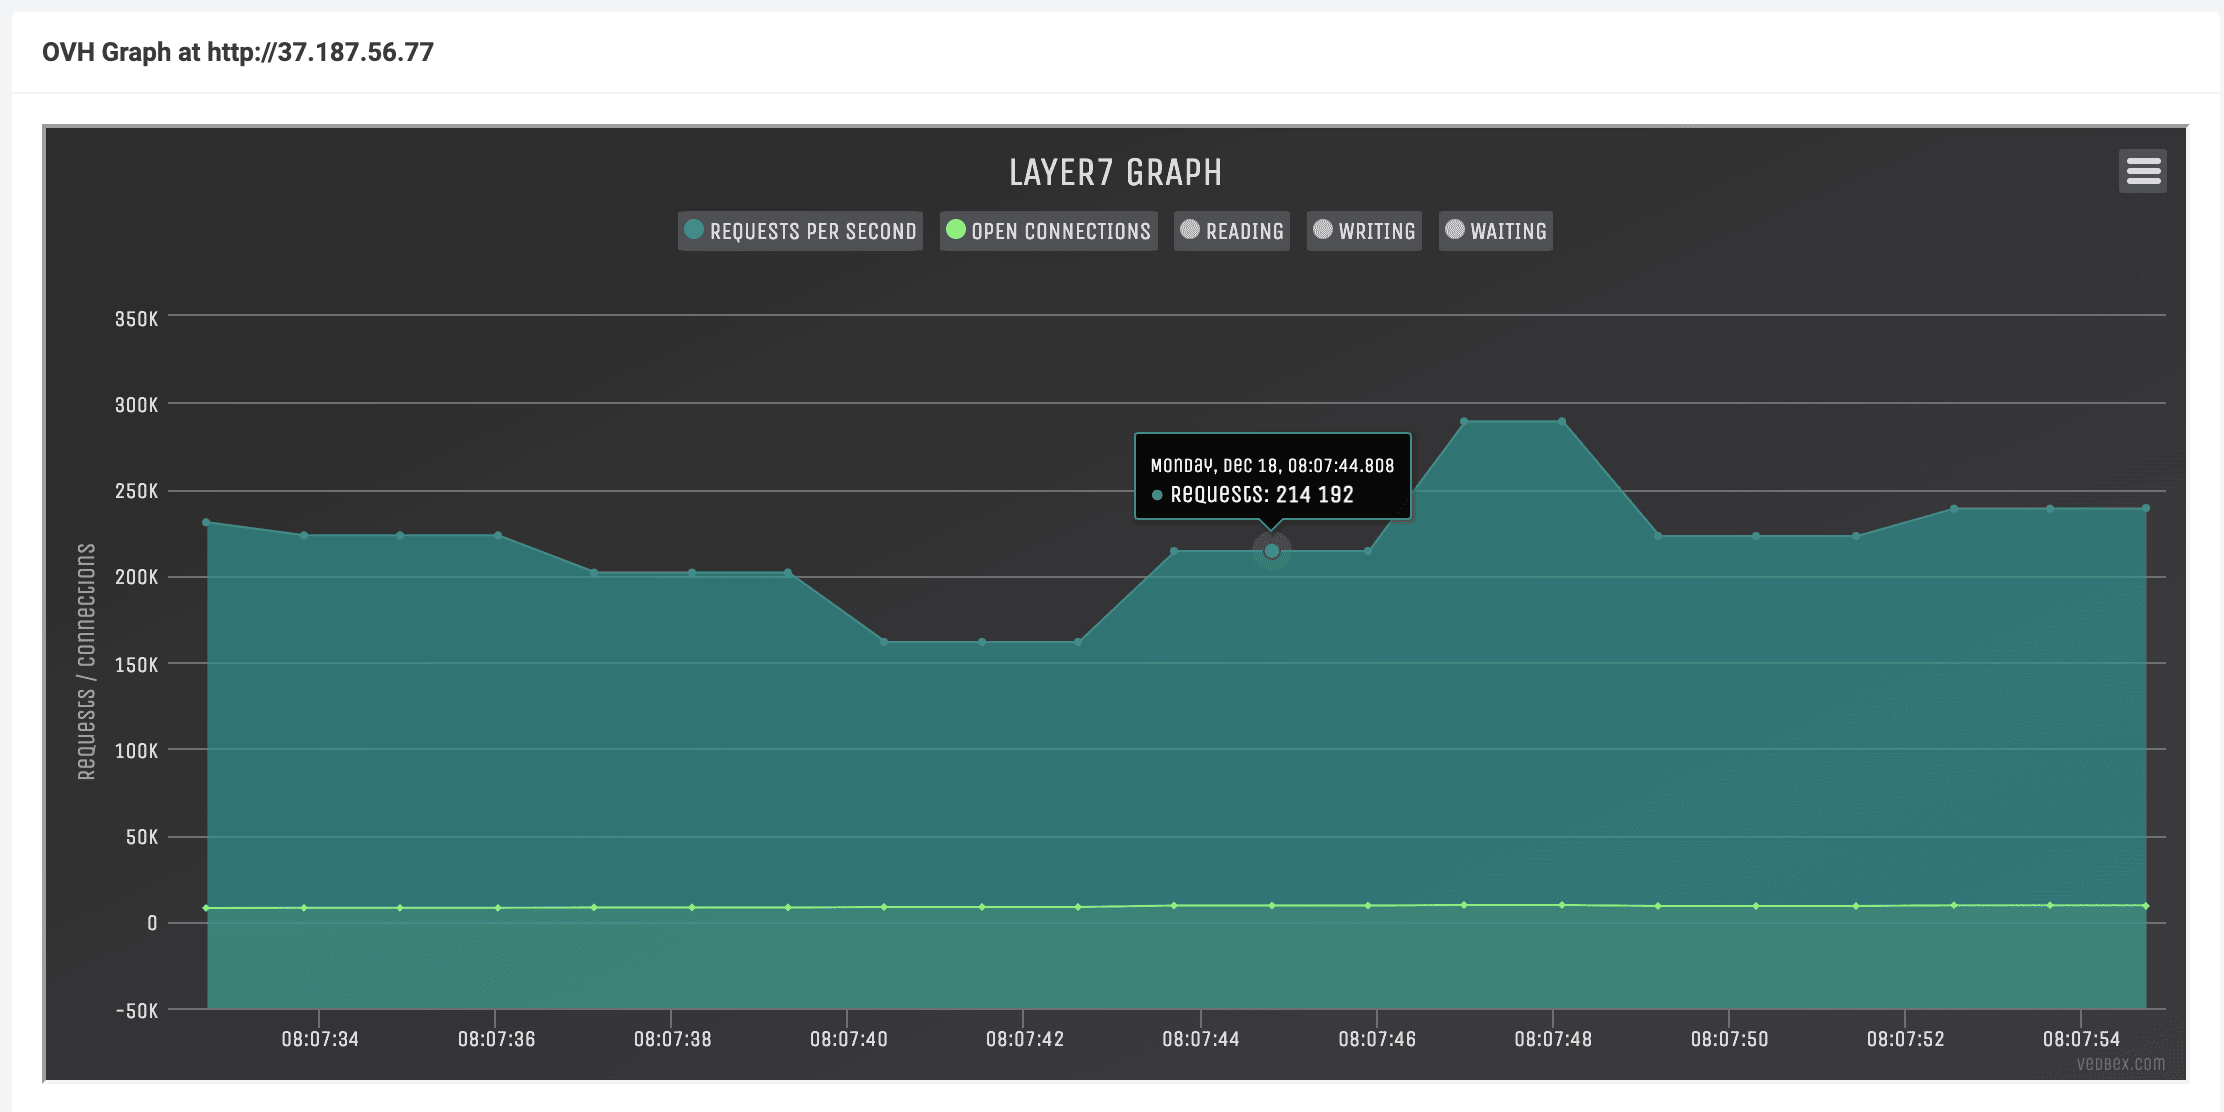The width and height of the screenshot is (2224, 1112).
Task: Click the requests tooltip box
Action: (1272, 477)
